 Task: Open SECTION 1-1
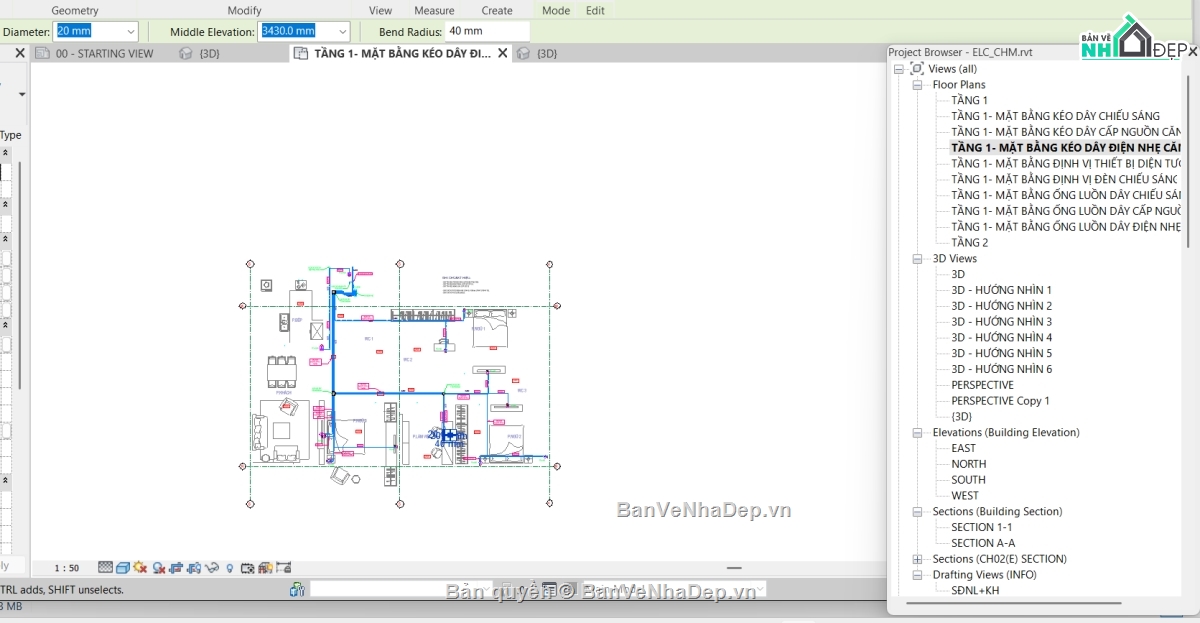click(981, 527)
